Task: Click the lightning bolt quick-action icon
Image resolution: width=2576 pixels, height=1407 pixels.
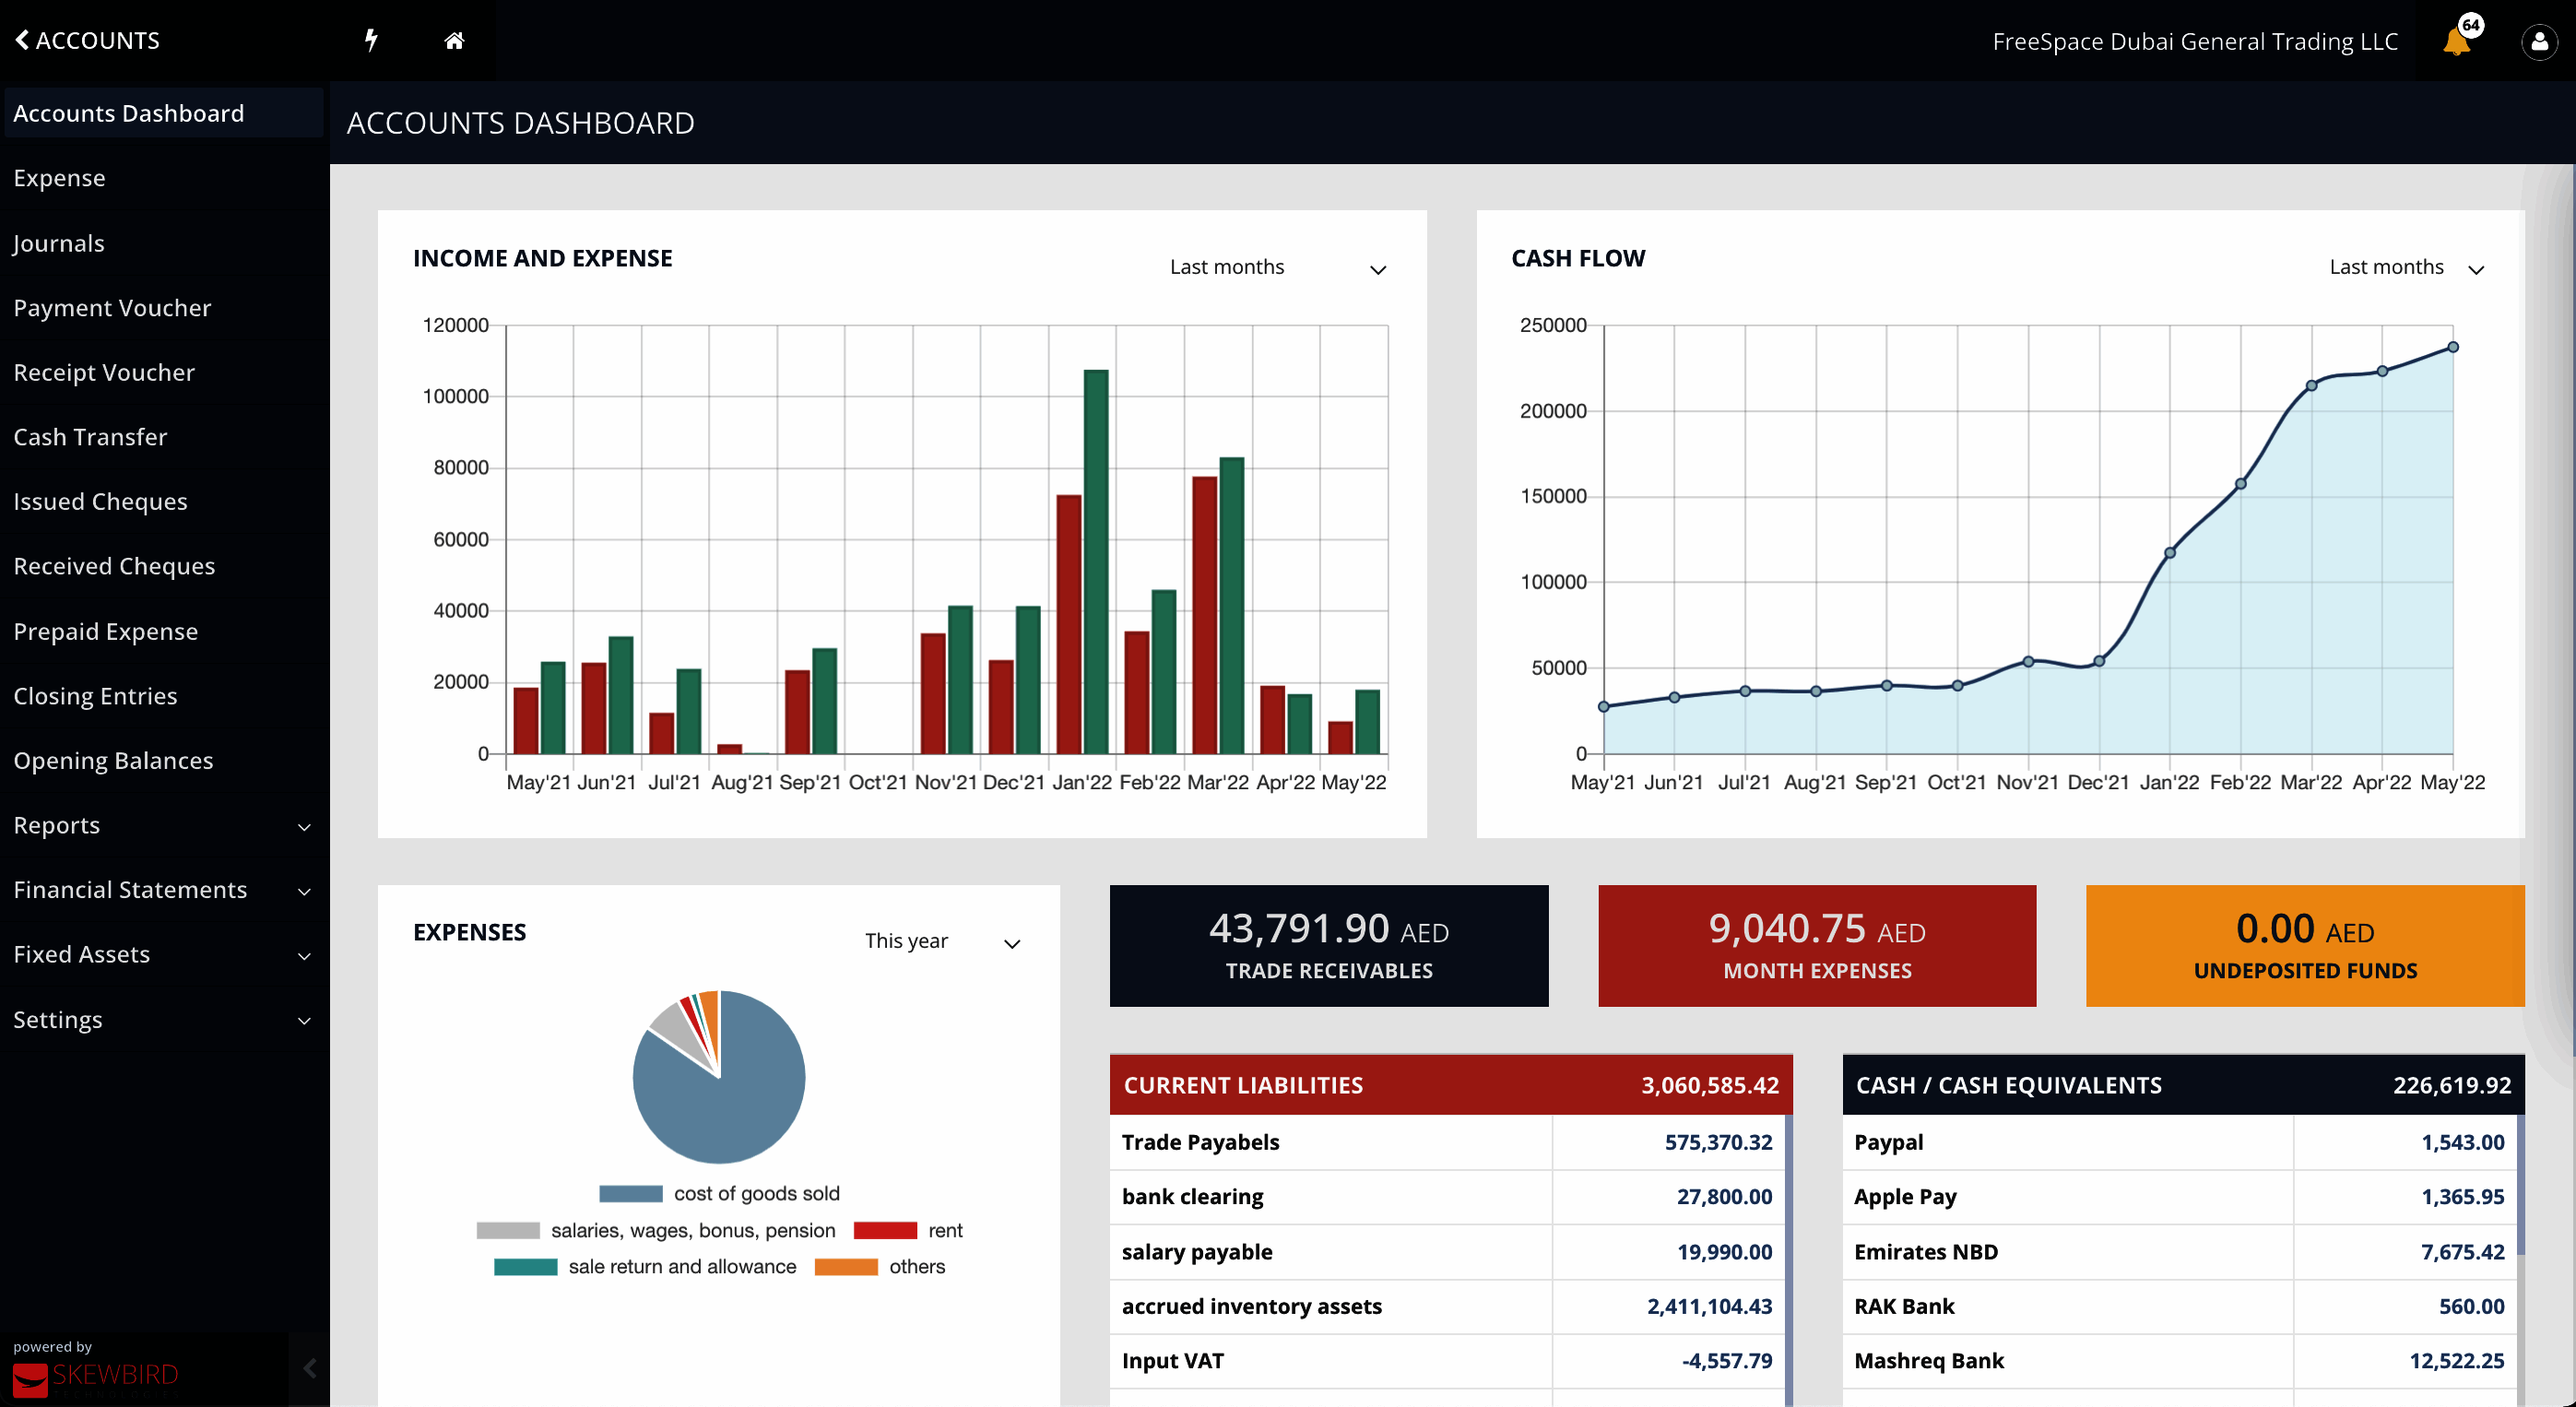Action: click(x=371, y=40)
